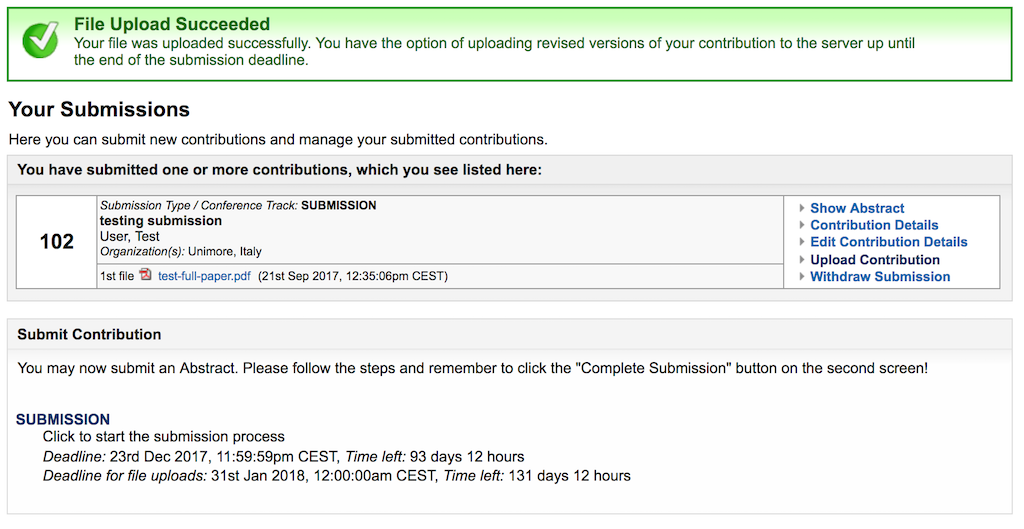The height and width of the screenshot is (529, 1024).
Task: Click the arrow before Contribution Details
Action: tap(802, 225)
